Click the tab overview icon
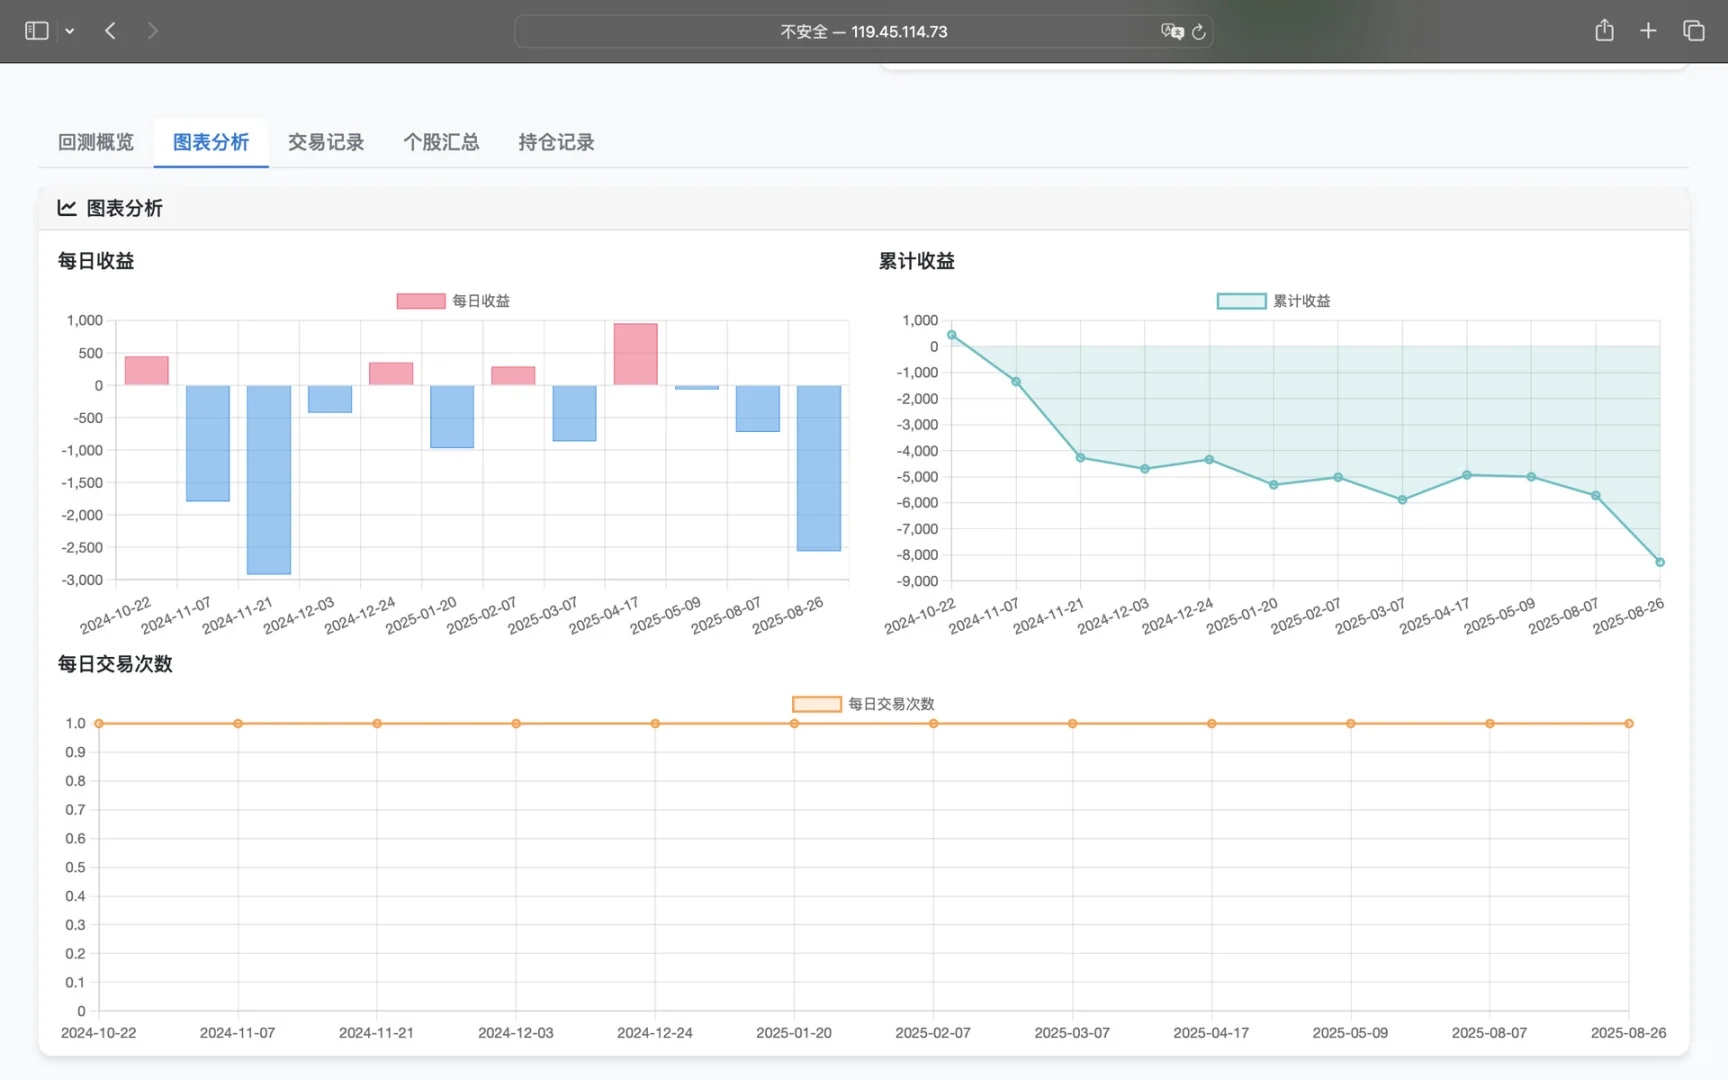 [1694, 30]
